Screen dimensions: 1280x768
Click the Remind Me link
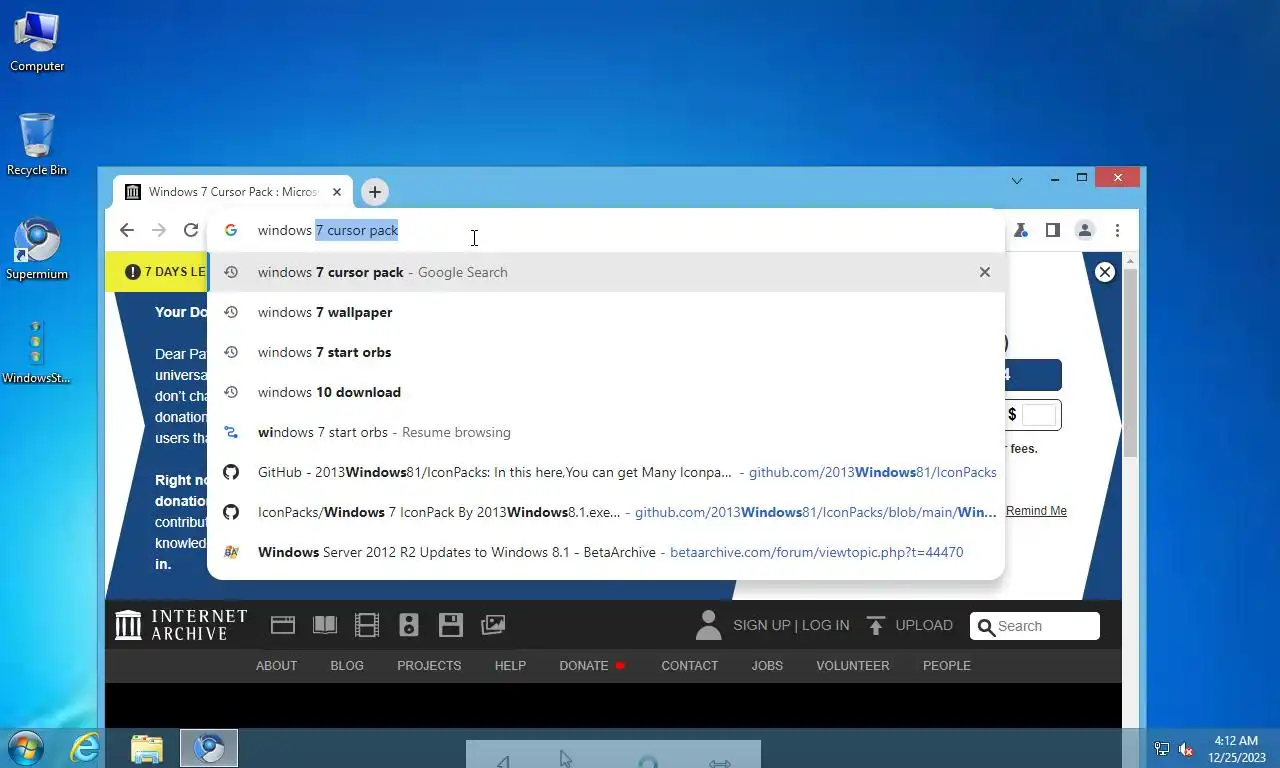tap(1036, 511)
